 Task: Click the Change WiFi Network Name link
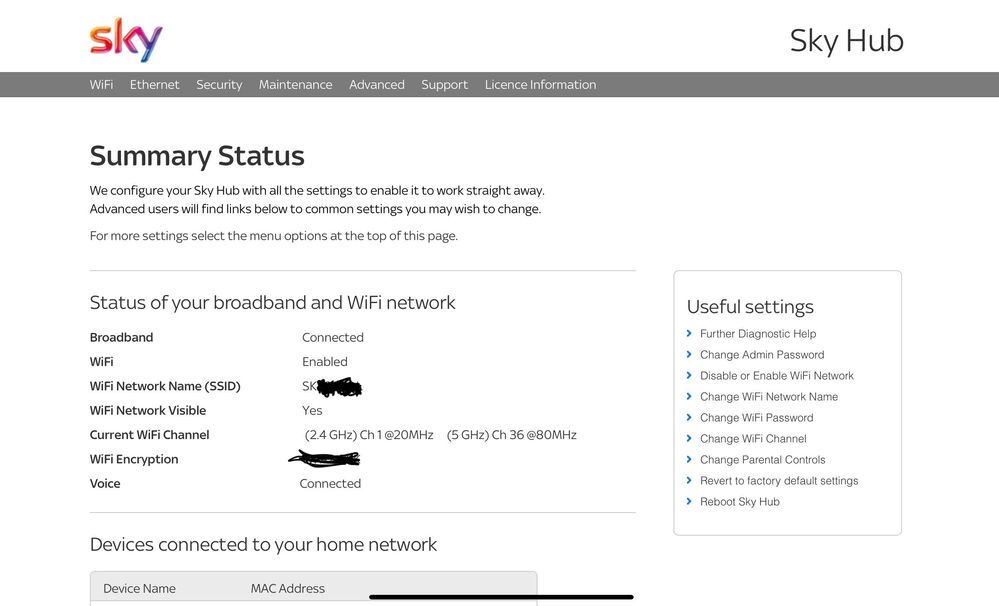(769, 397)
